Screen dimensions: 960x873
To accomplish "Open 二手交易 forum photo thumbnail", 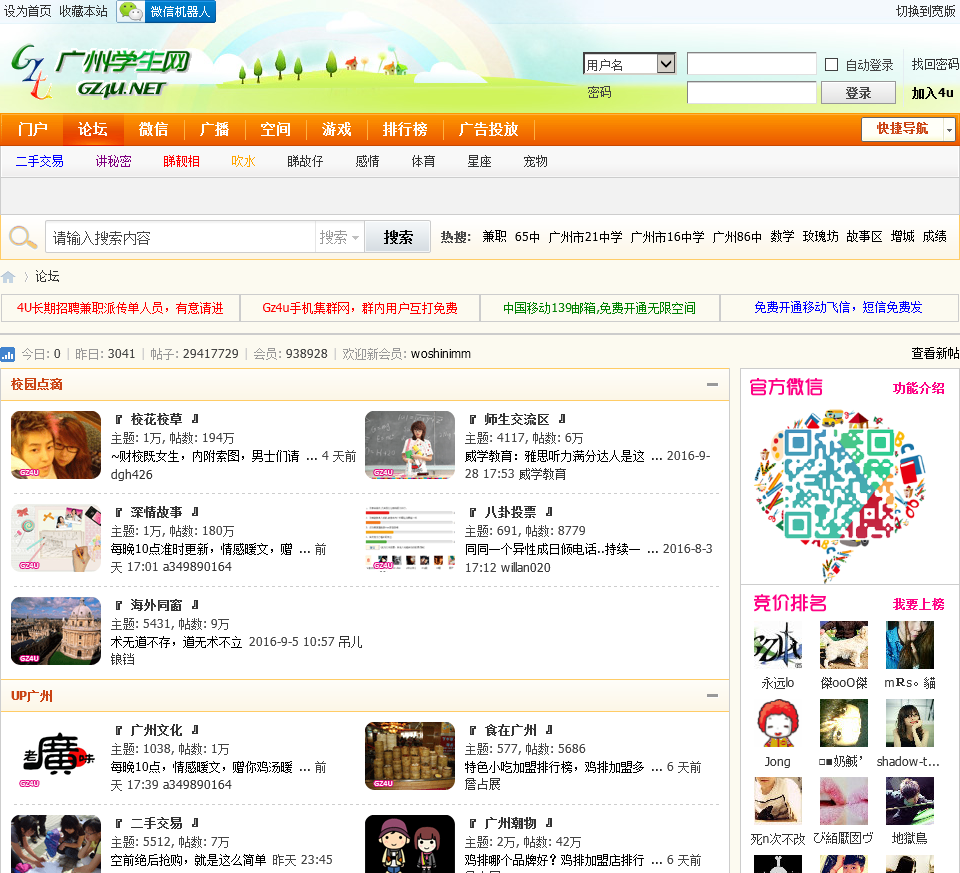I will [56, 844].
